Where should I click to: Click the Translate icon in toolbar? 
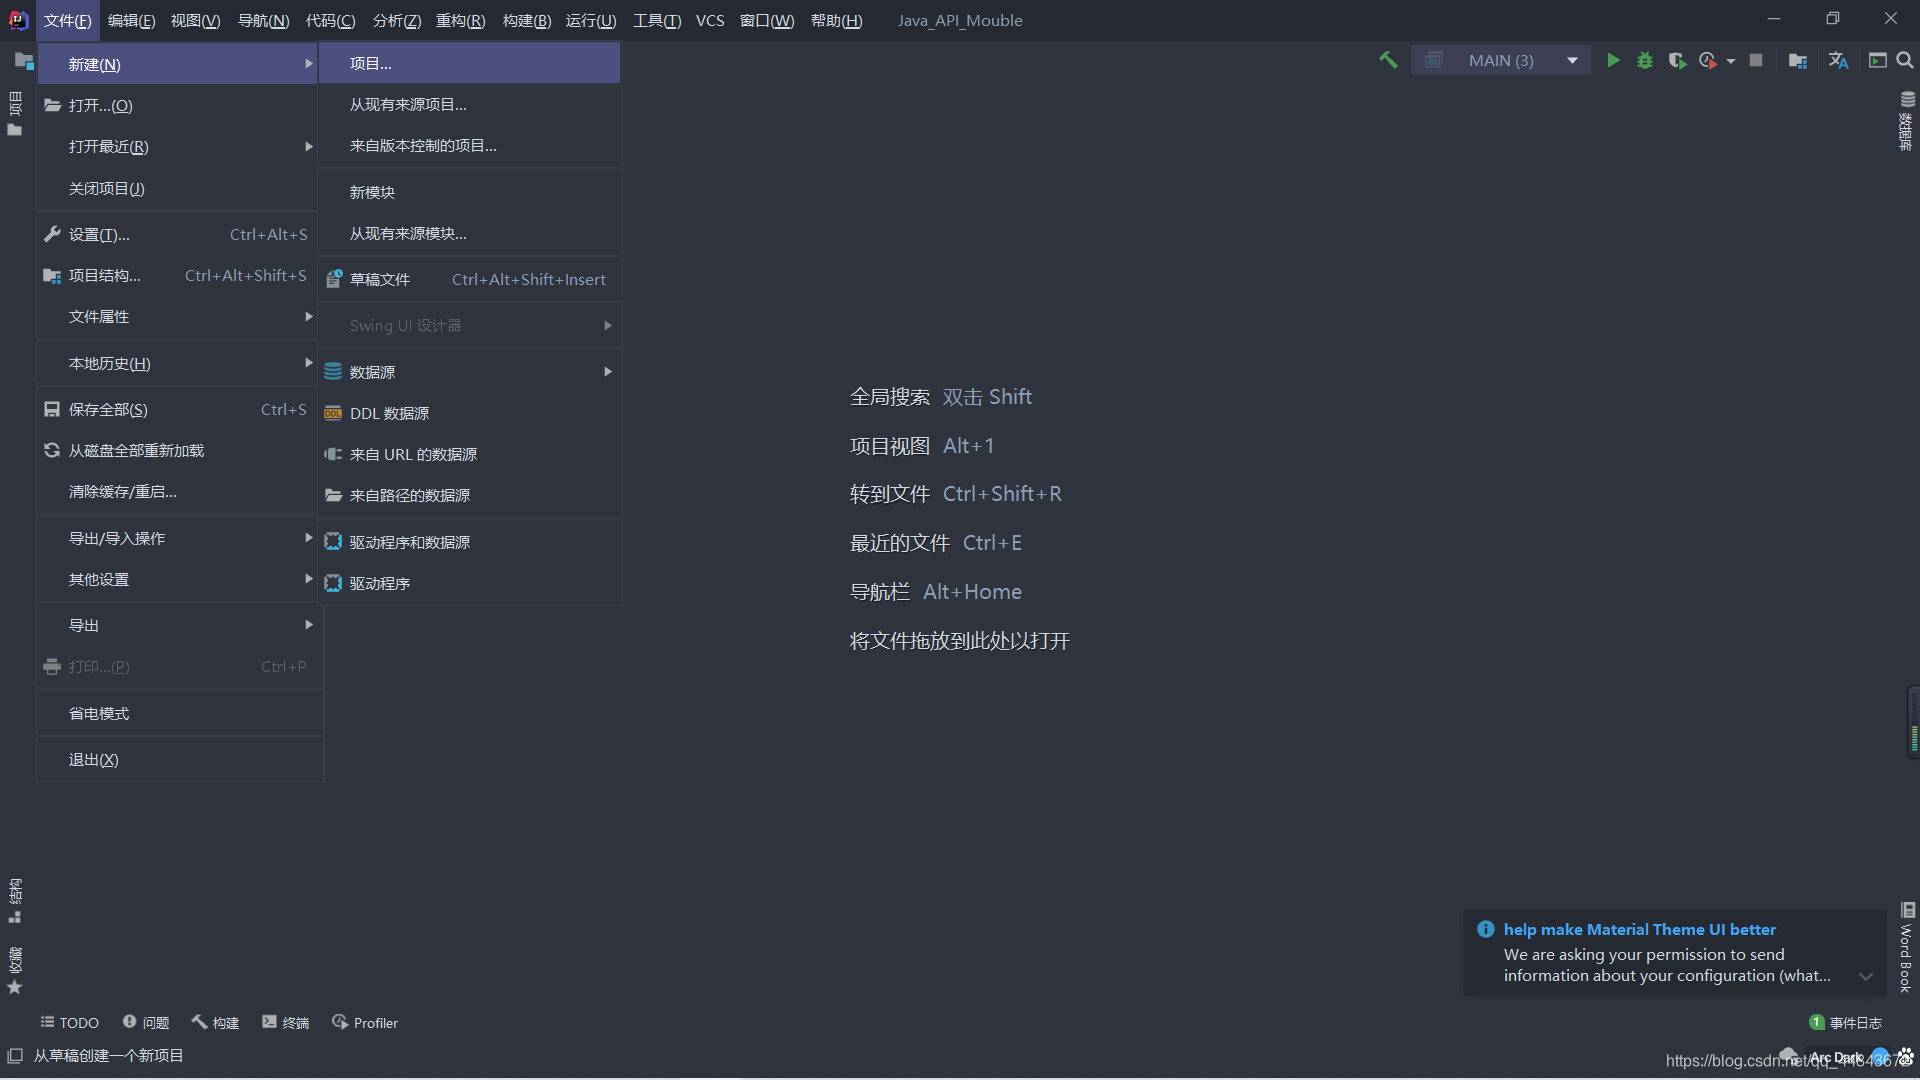click(1838, 61)
